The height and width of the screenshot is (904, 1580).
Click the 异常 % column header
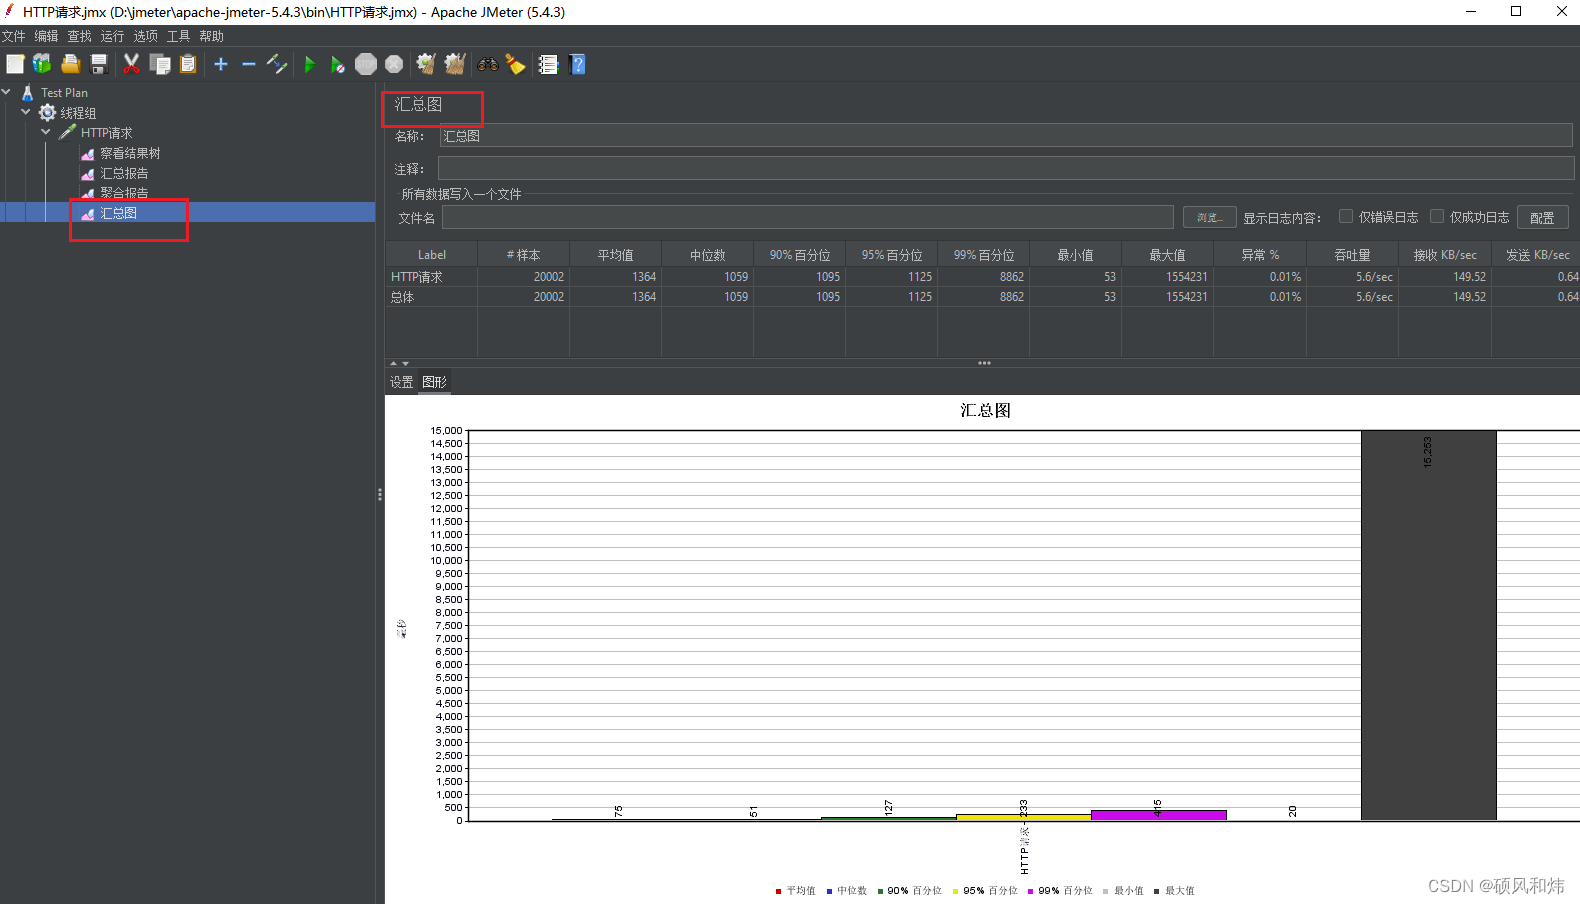tap(1260, 255)
